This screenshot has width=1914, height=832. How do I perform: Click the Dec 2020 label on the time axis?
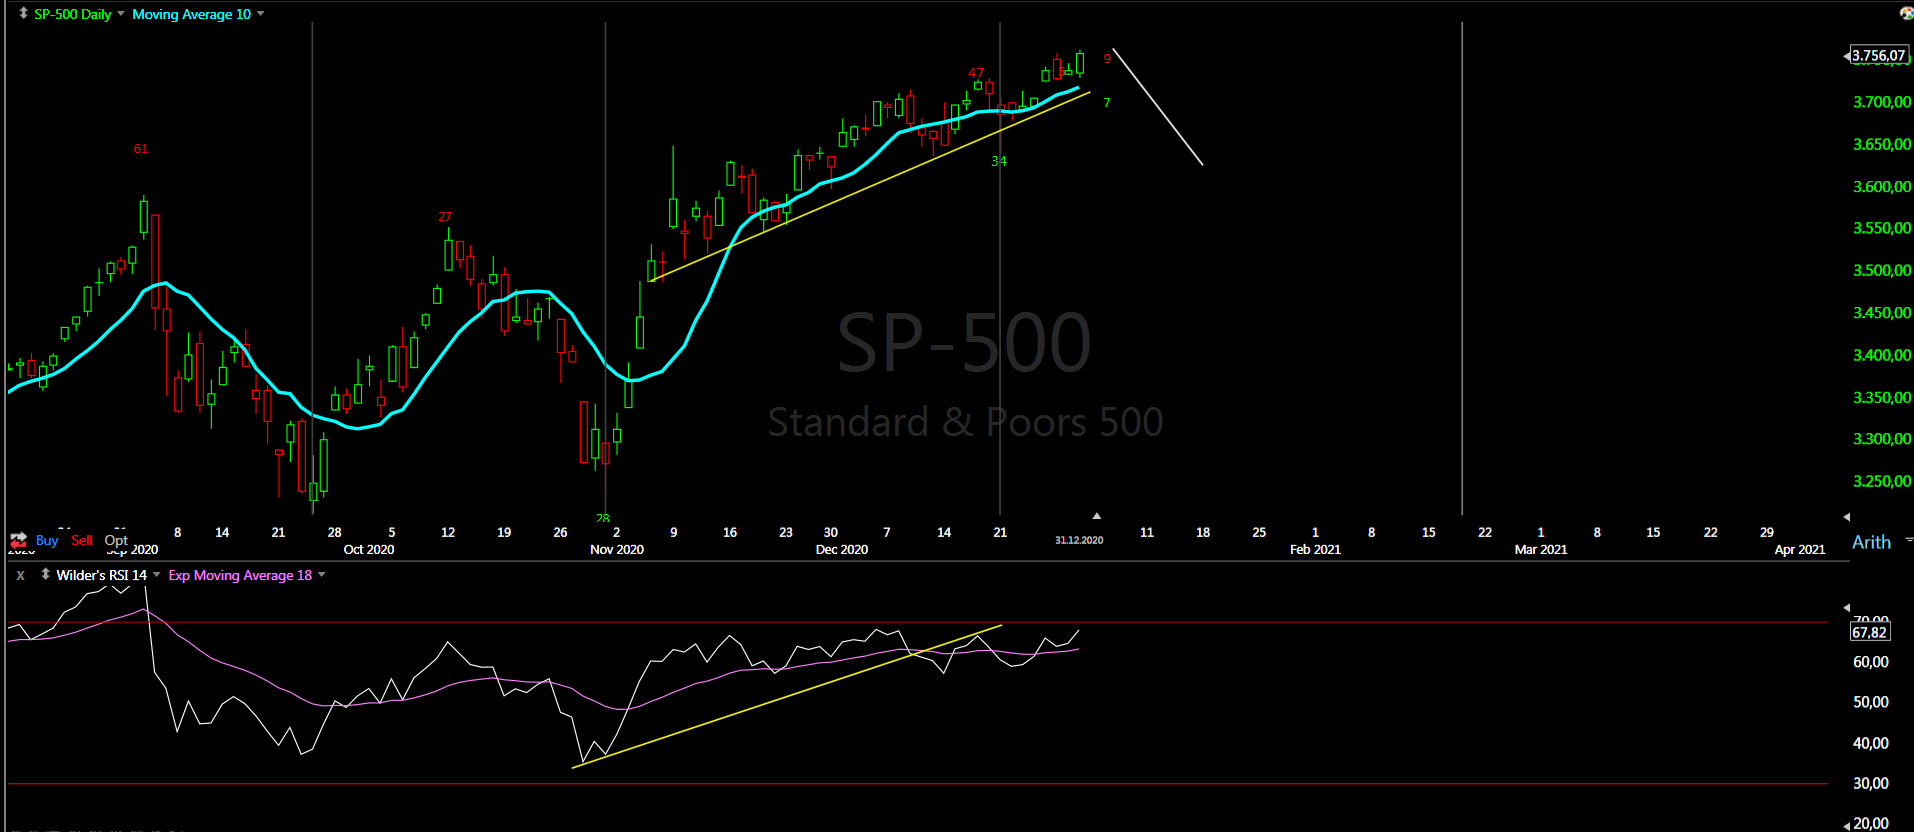pyautogui.click(x=842, y=549)
